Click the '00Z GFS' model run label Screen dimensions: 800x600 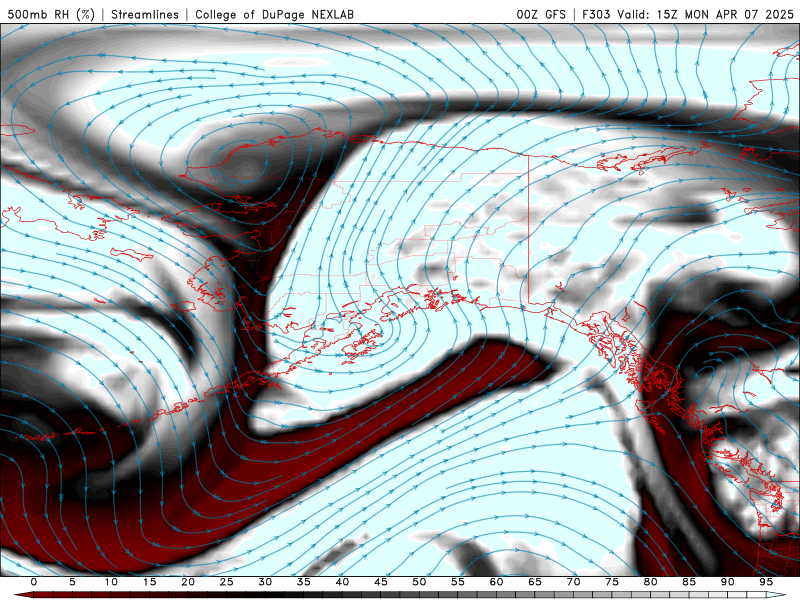tap(541, 14)
